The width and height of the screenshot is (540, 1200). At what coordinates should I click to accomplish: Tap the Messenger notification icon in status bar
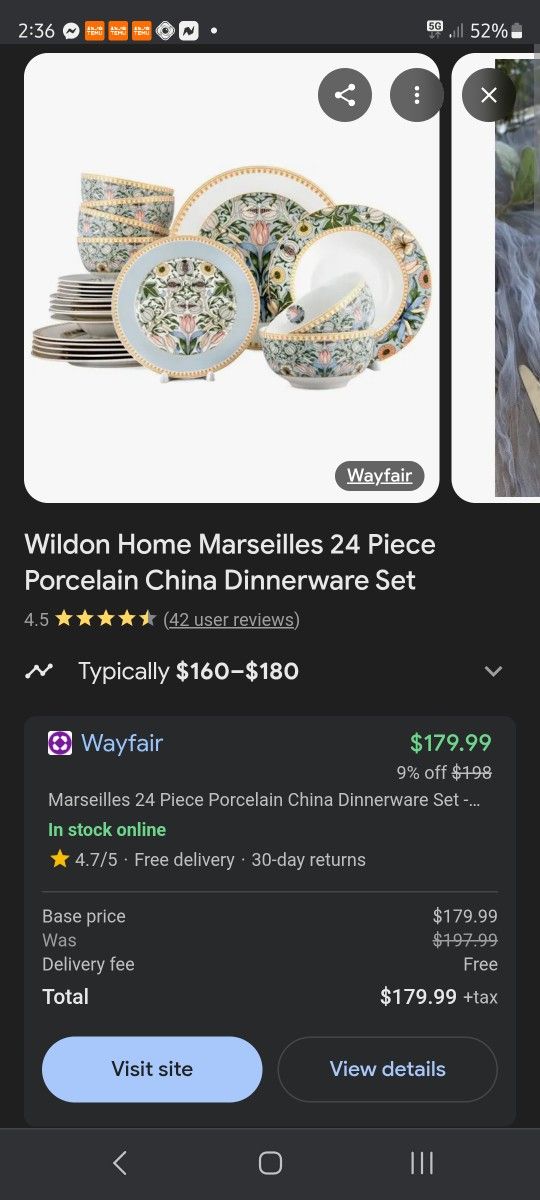click(x=71, y=31)
